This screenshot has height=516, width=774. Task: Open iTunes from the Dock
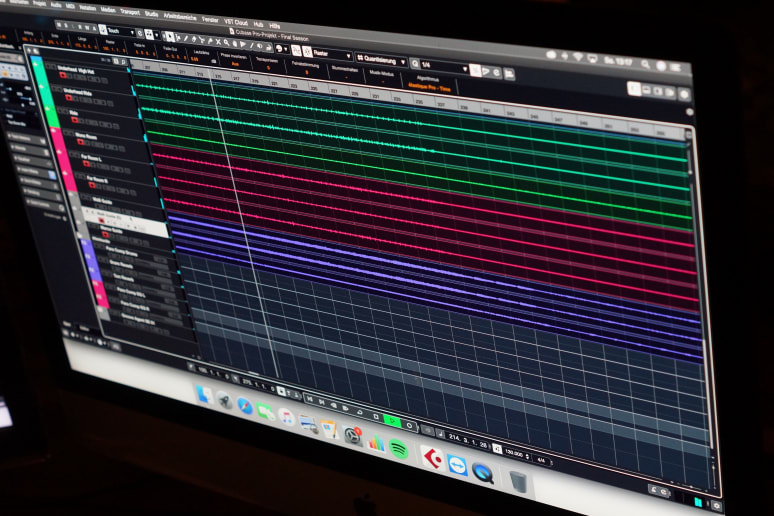287,418
